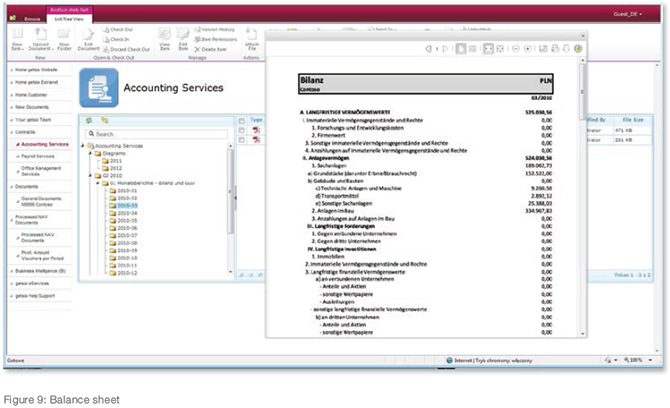Select single page view in viewer toolbar
The width and height of the screenshot is (670, 408).
[461, 49]
